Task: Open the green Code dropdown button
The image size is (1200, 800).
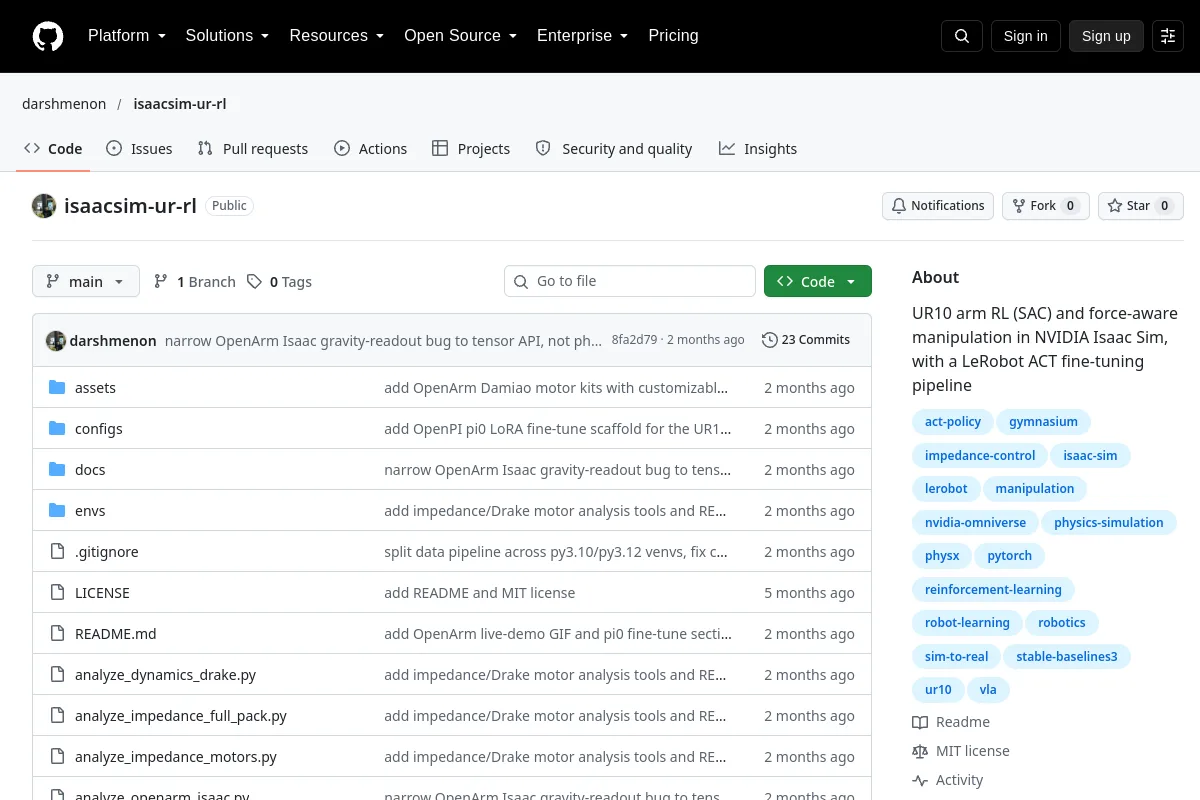Action: (818, 282)
